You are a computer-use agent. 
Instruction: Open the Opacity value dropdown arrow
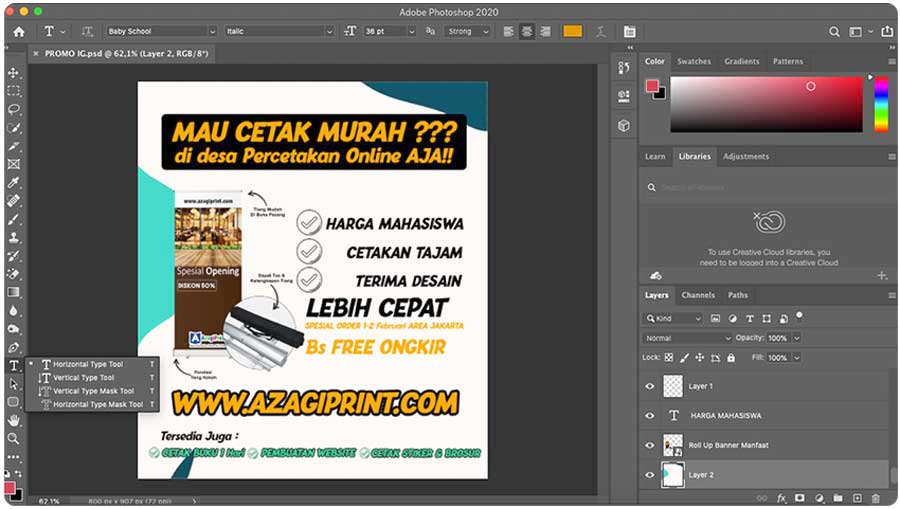tap(797, 338)
